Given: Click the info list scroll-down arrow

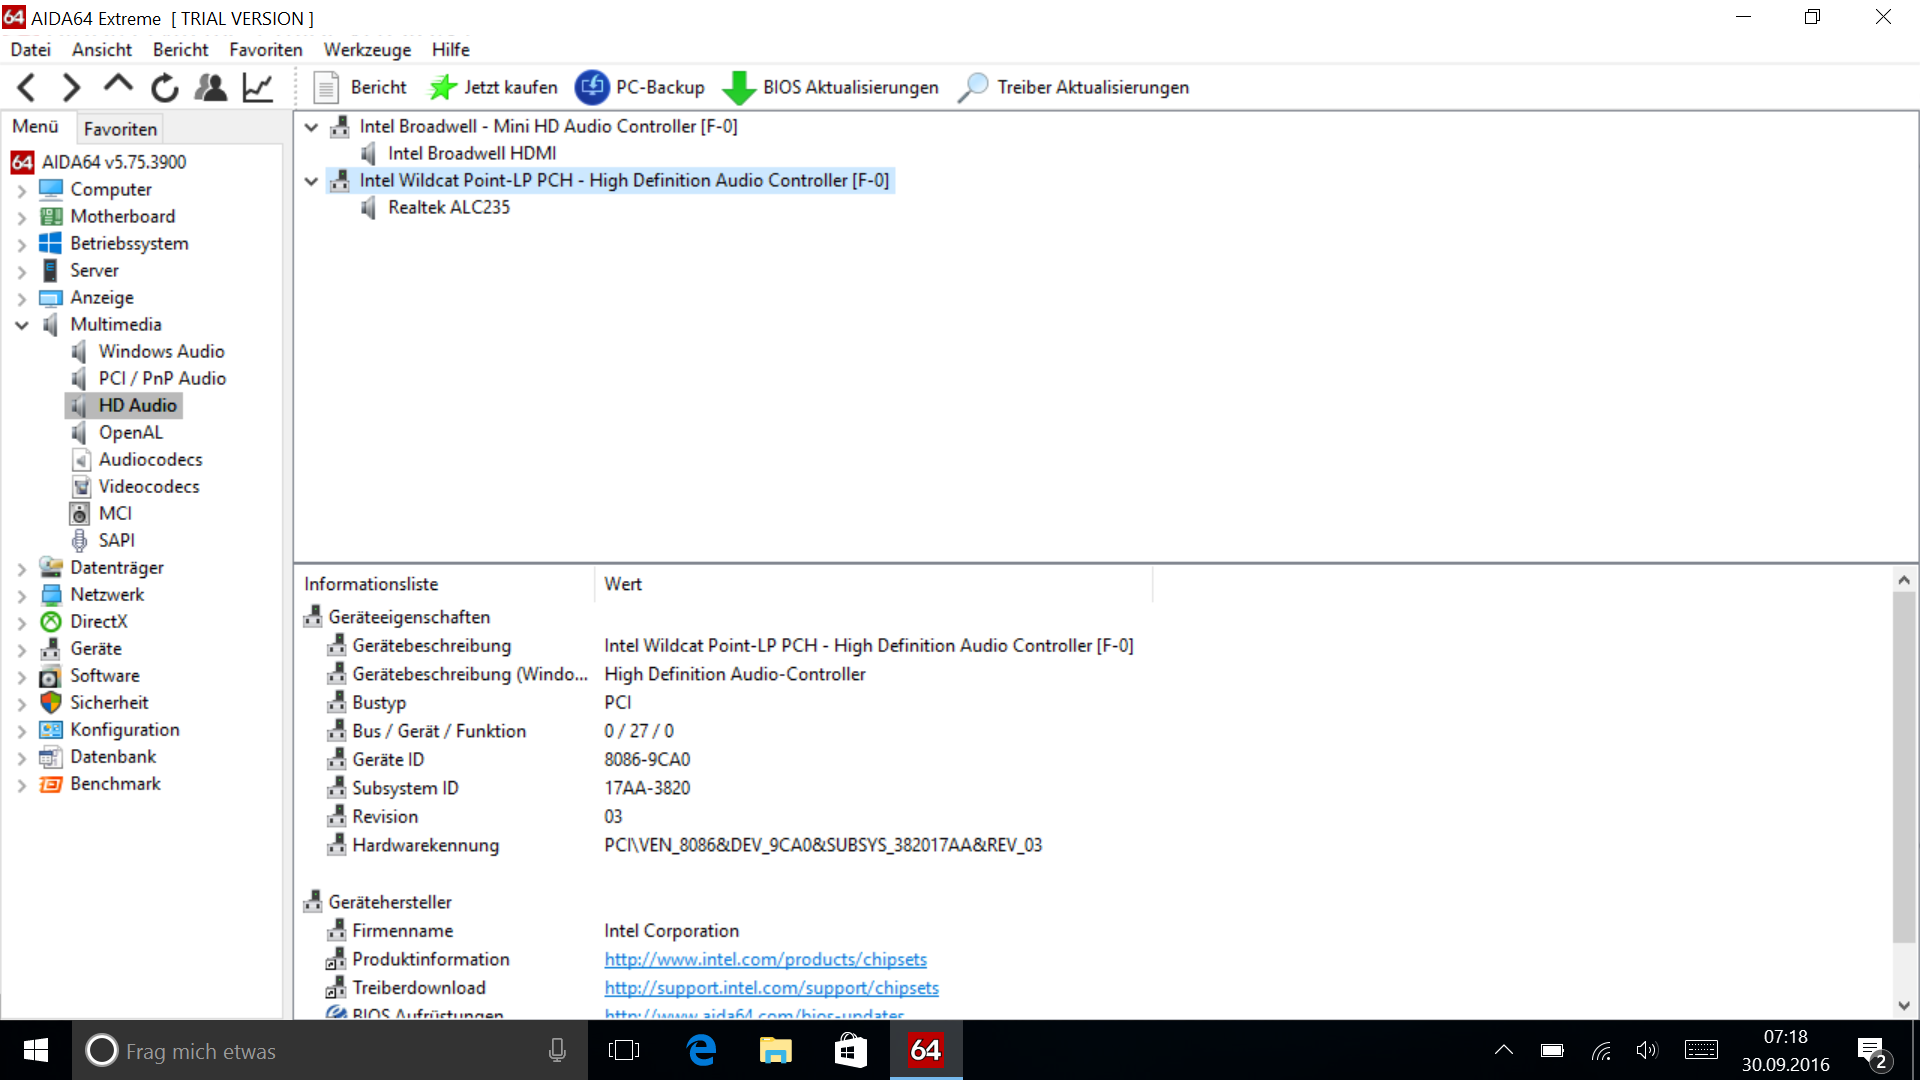Looking at the screenshot, I should pos(1904,1006).
